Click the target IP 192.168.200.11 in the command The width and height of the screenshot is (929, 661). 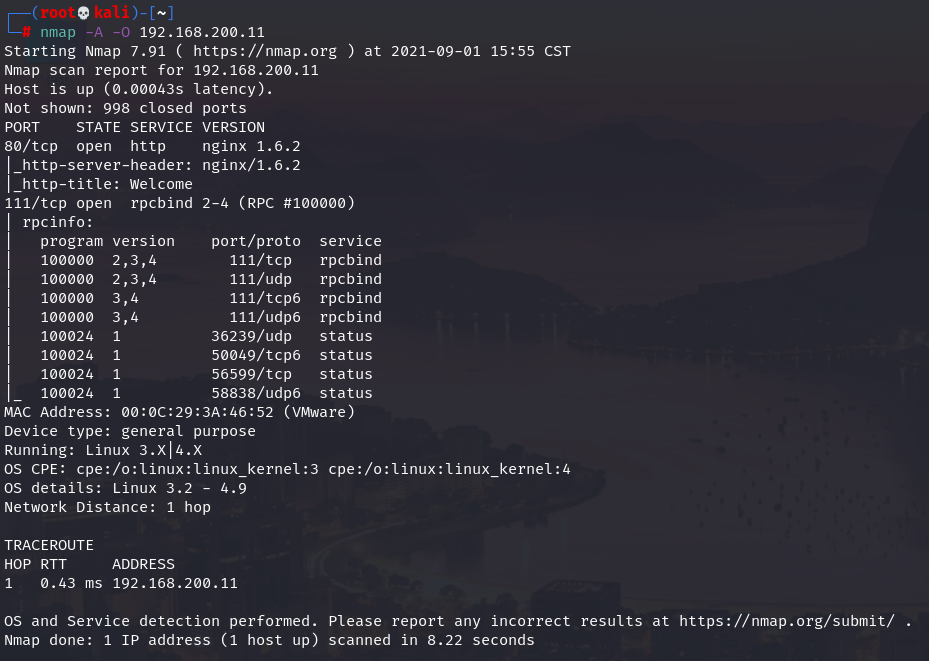202,32
